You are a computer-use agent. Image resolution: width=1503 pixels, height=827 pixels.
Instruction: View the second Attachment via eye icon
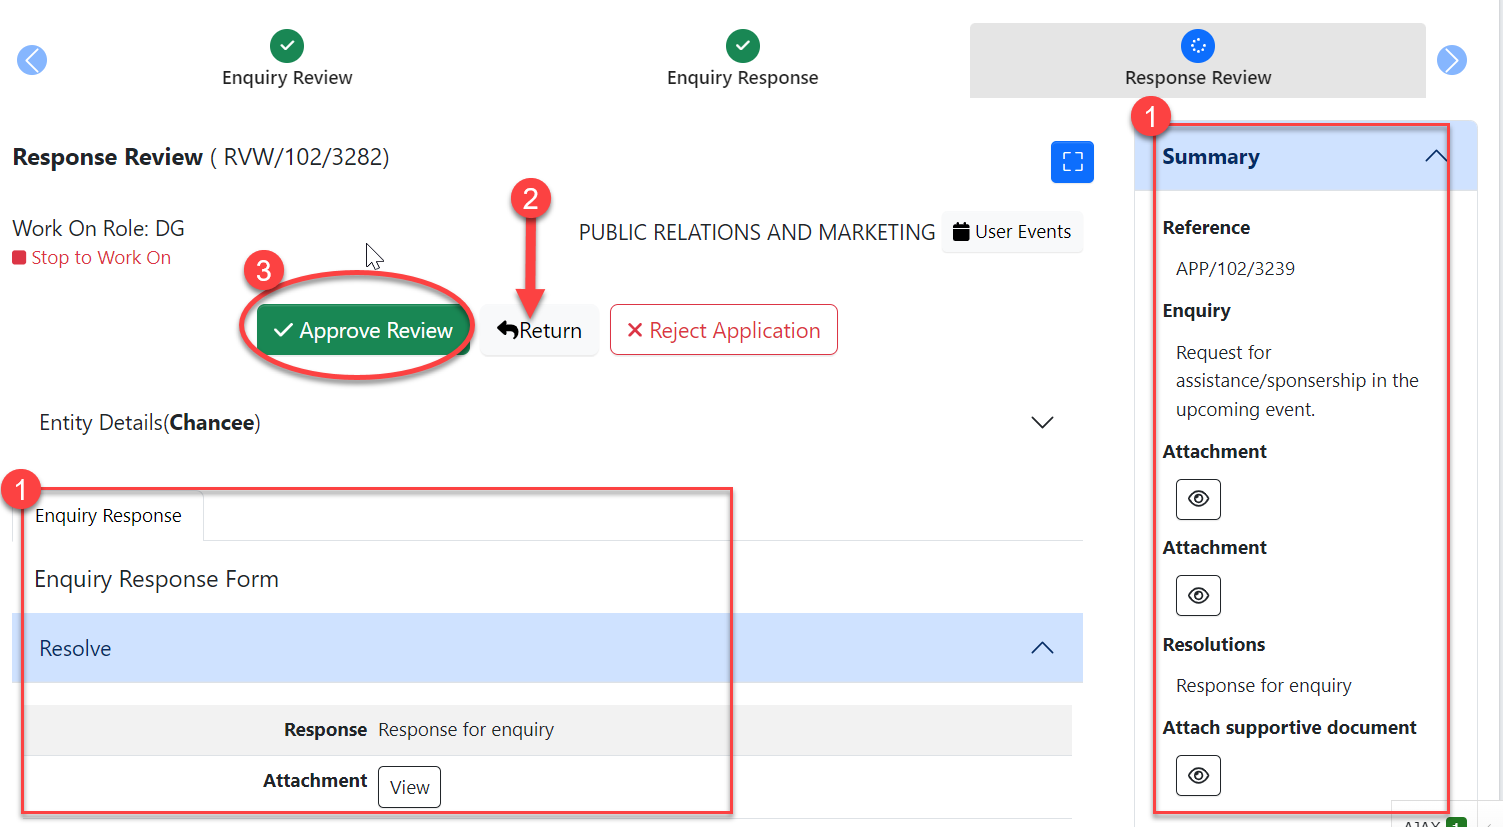click(x=1198, y=596)
